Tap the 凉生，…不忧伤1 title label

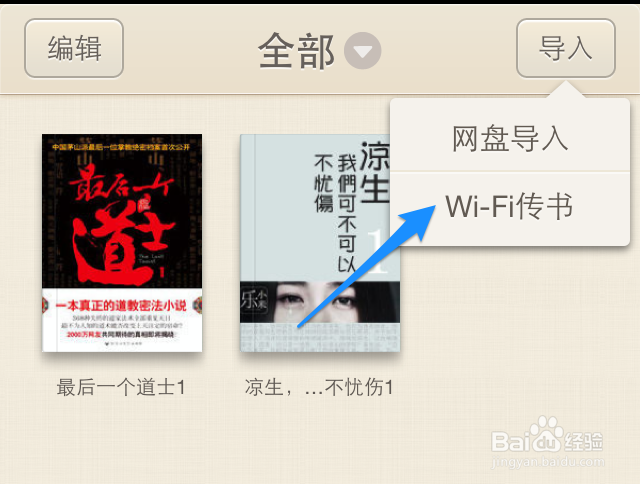319,387
